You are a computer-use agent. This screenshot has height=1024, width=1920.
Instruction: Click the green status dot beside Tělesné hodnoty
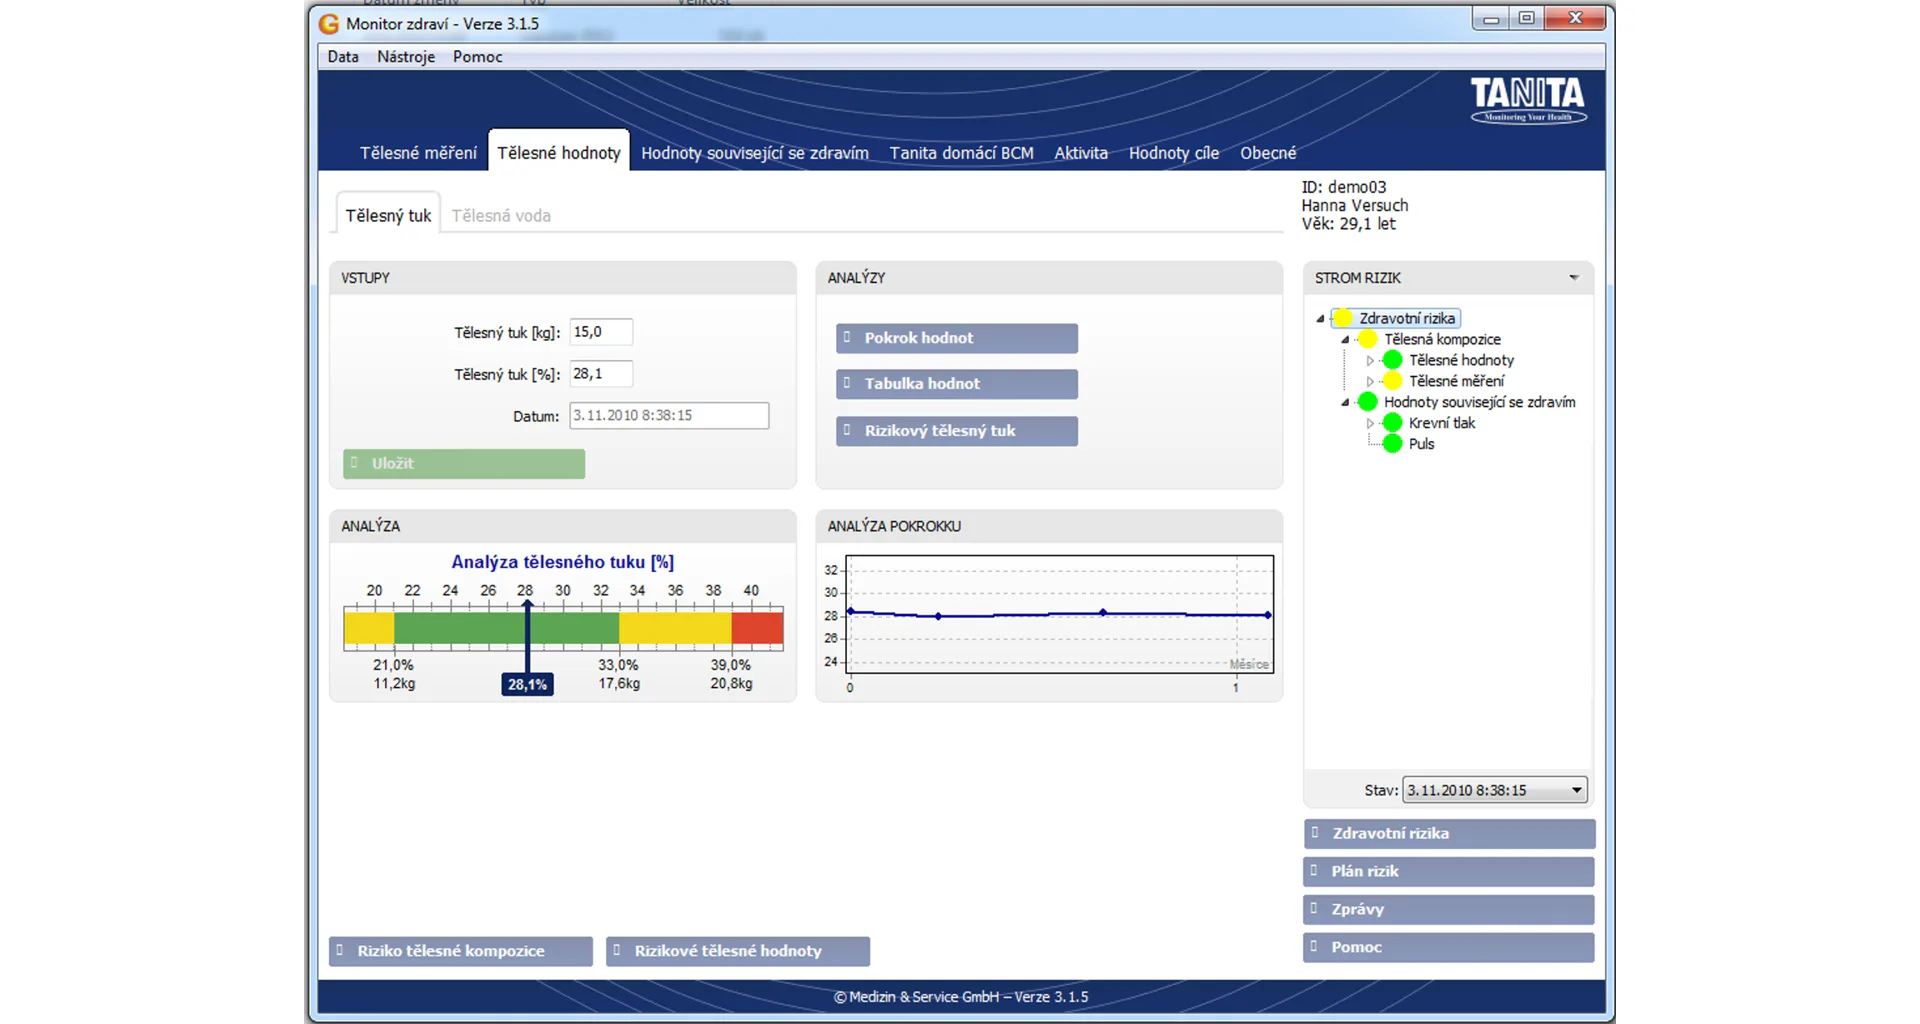pos(1392,360)
